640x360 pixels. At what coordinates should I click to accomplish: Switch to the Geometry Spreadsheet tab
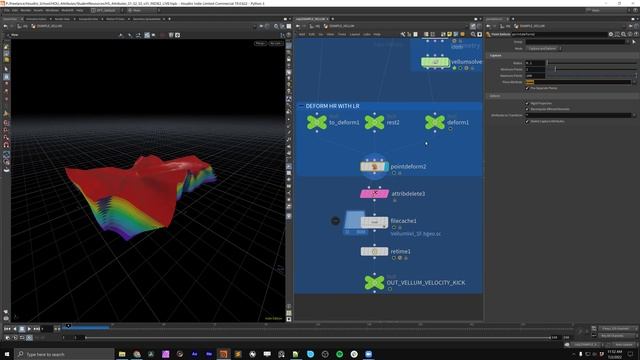click(x=147, y=19)
